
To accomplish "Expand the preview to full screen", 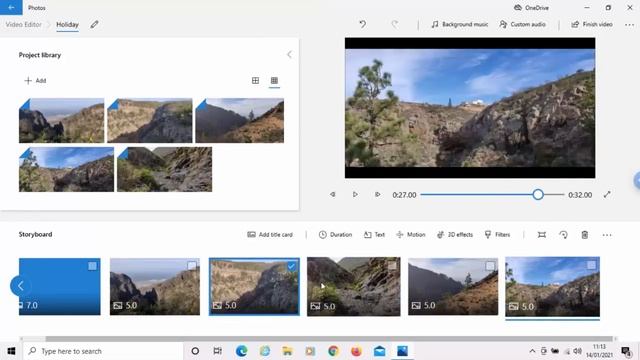I will click(x=607, y=195).
